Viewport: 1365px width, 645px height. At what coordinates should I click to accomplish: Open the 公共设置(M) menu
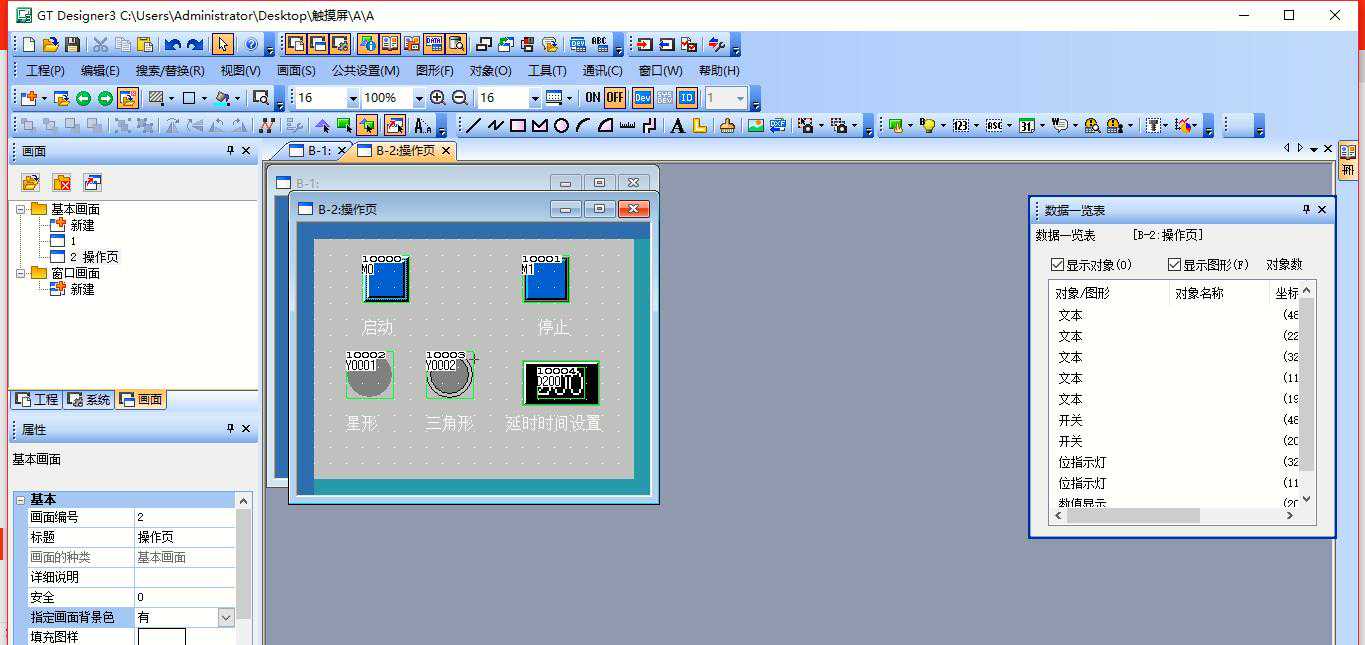click(x=365, y=71)
